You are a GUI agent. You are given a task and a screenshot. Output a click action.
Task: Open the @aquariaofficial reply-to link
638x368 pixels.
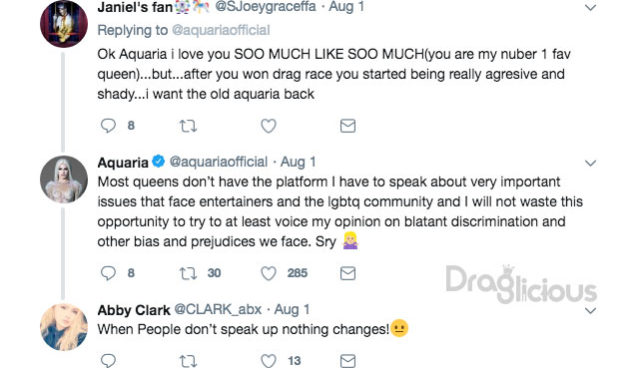pos(221,30)
